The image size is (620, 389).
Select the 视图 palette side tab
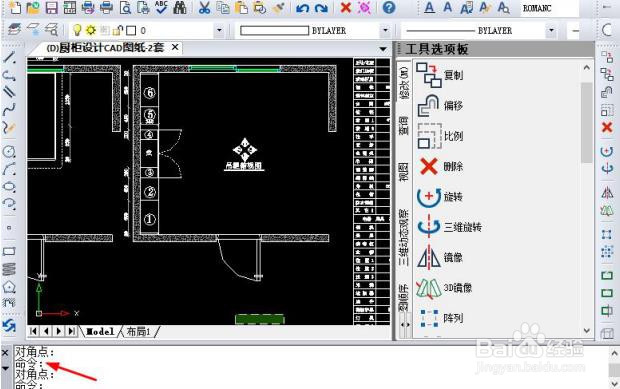tap(404, 172)
